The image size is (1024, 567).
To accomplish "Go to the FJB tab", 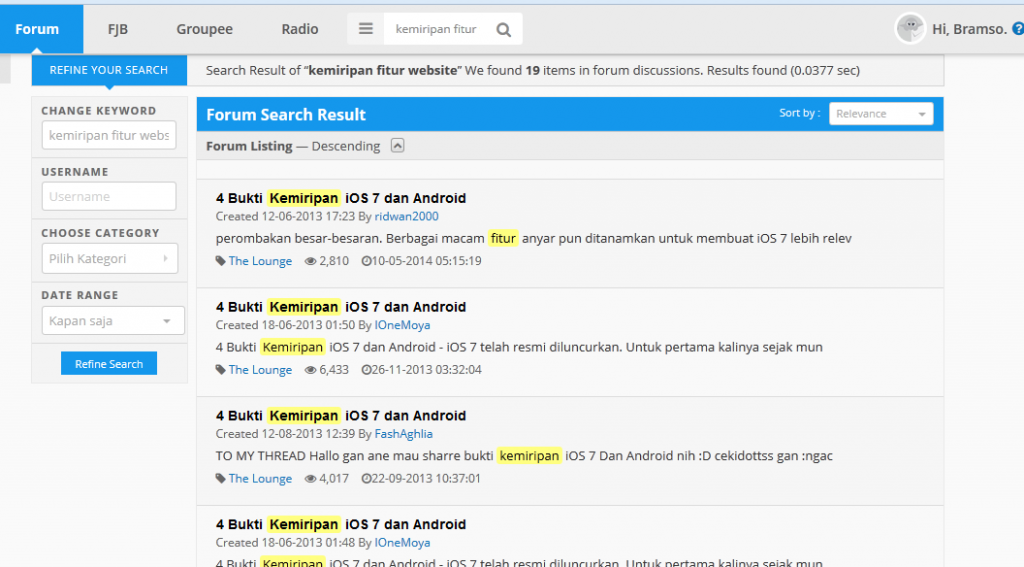I will pos(118,29).
